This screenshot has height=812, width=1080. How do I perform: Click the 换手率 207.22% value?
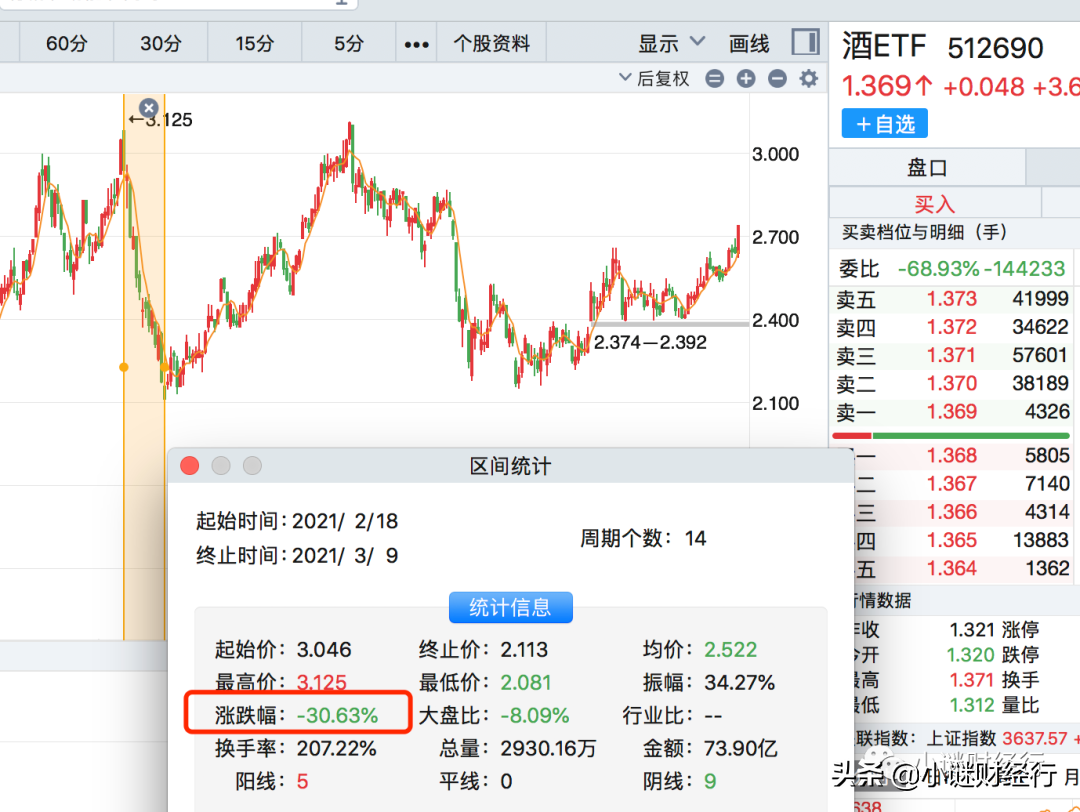pos(337,749)
